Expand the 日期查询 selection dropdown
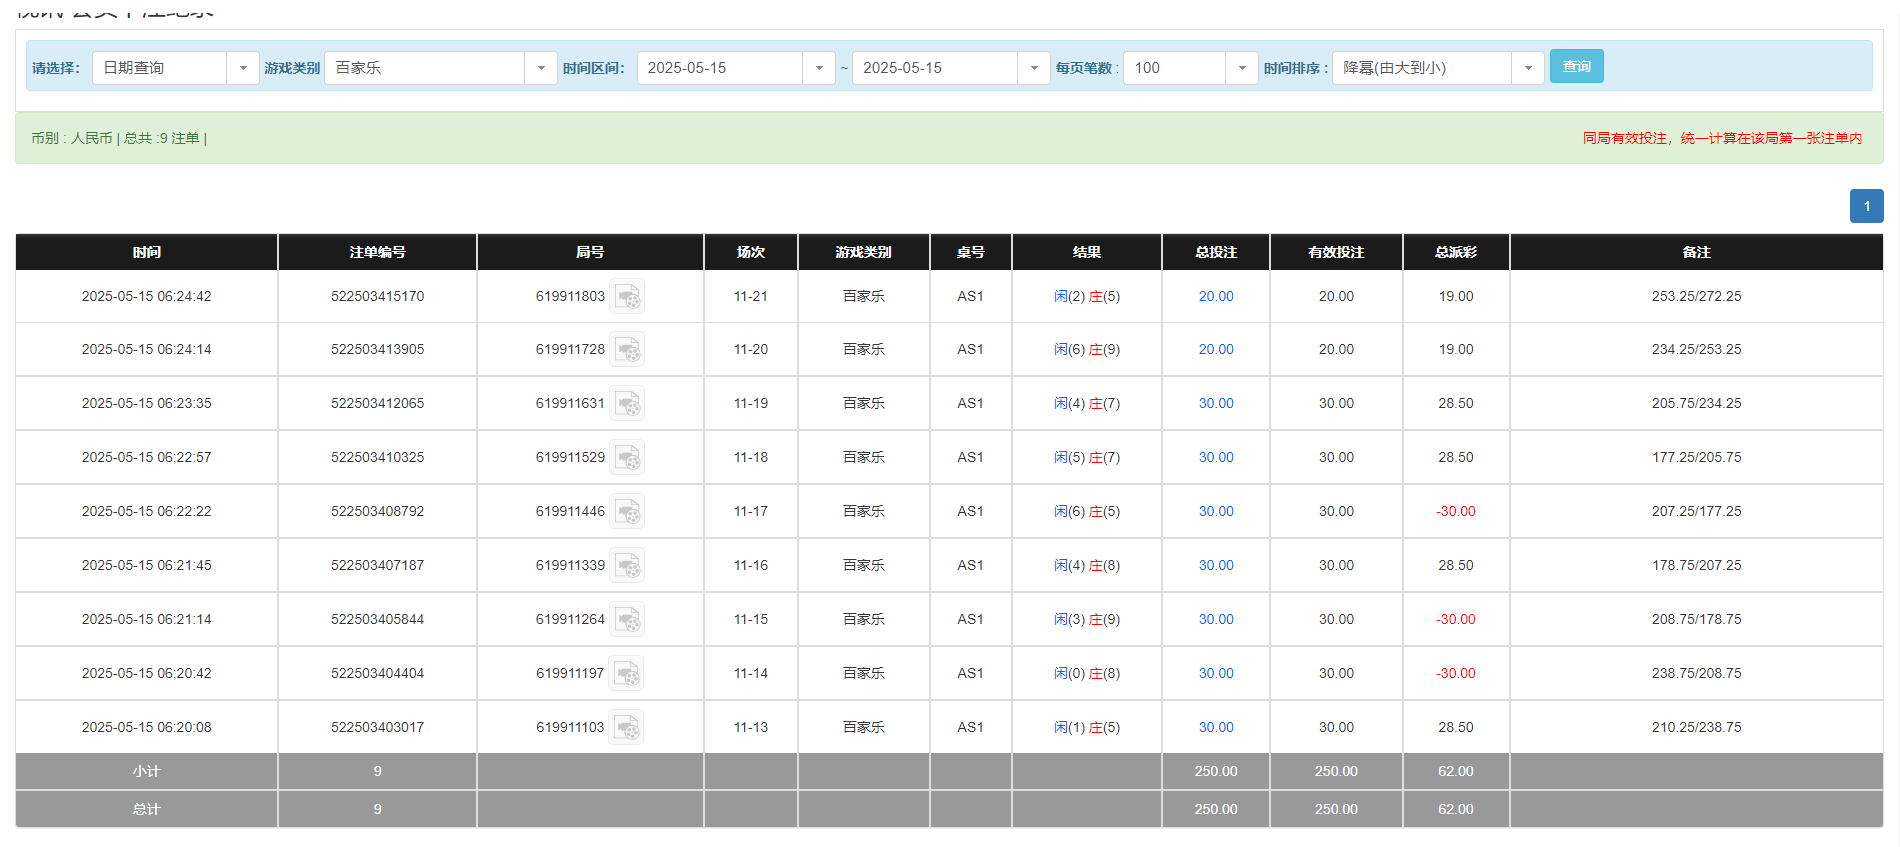Screen dimensions: 1900x847 click(x=242, y=68)
